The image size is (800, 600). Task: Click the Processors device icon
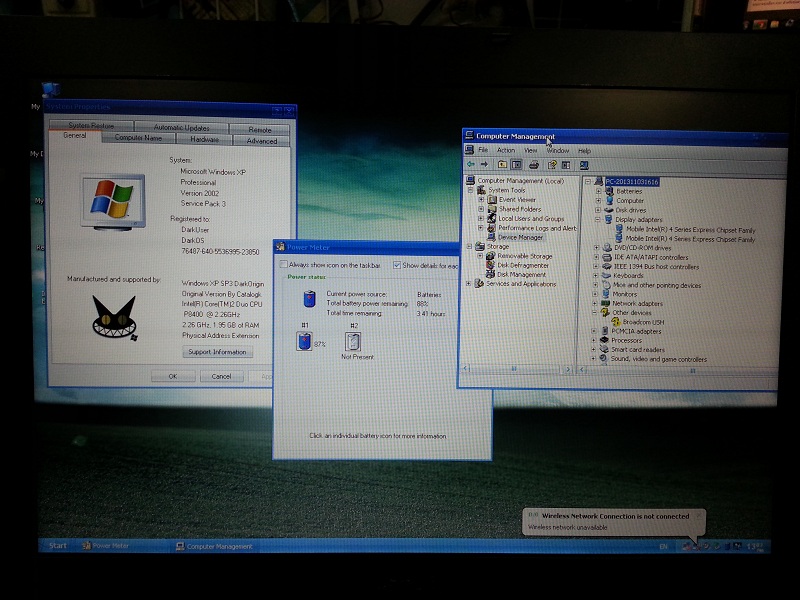604,340
